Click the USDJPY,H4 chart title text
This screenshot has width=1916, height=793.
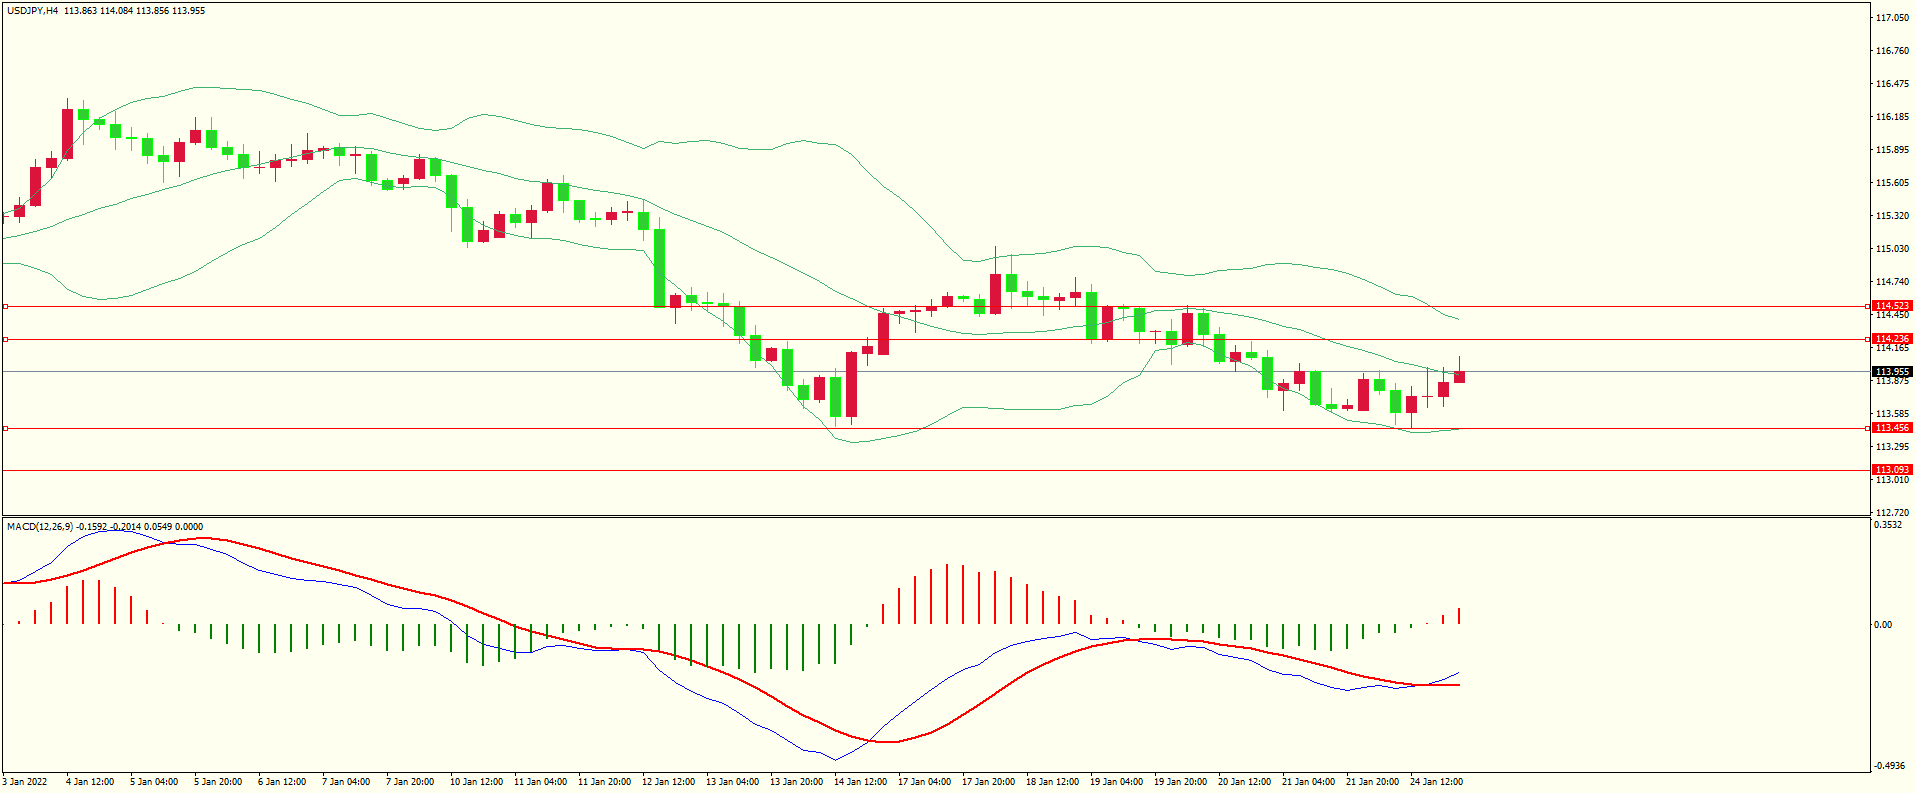click(32, 11)
